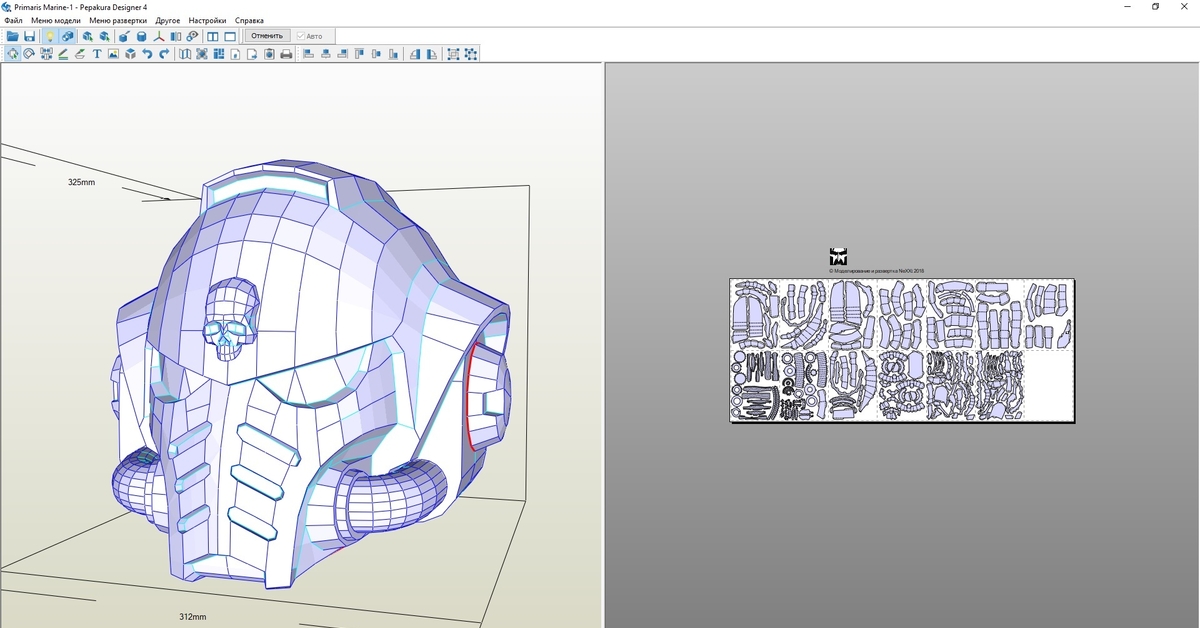Open the Меню модели menu
Viewport: 1200px width, 628px height.
click(x=56, y=20)
